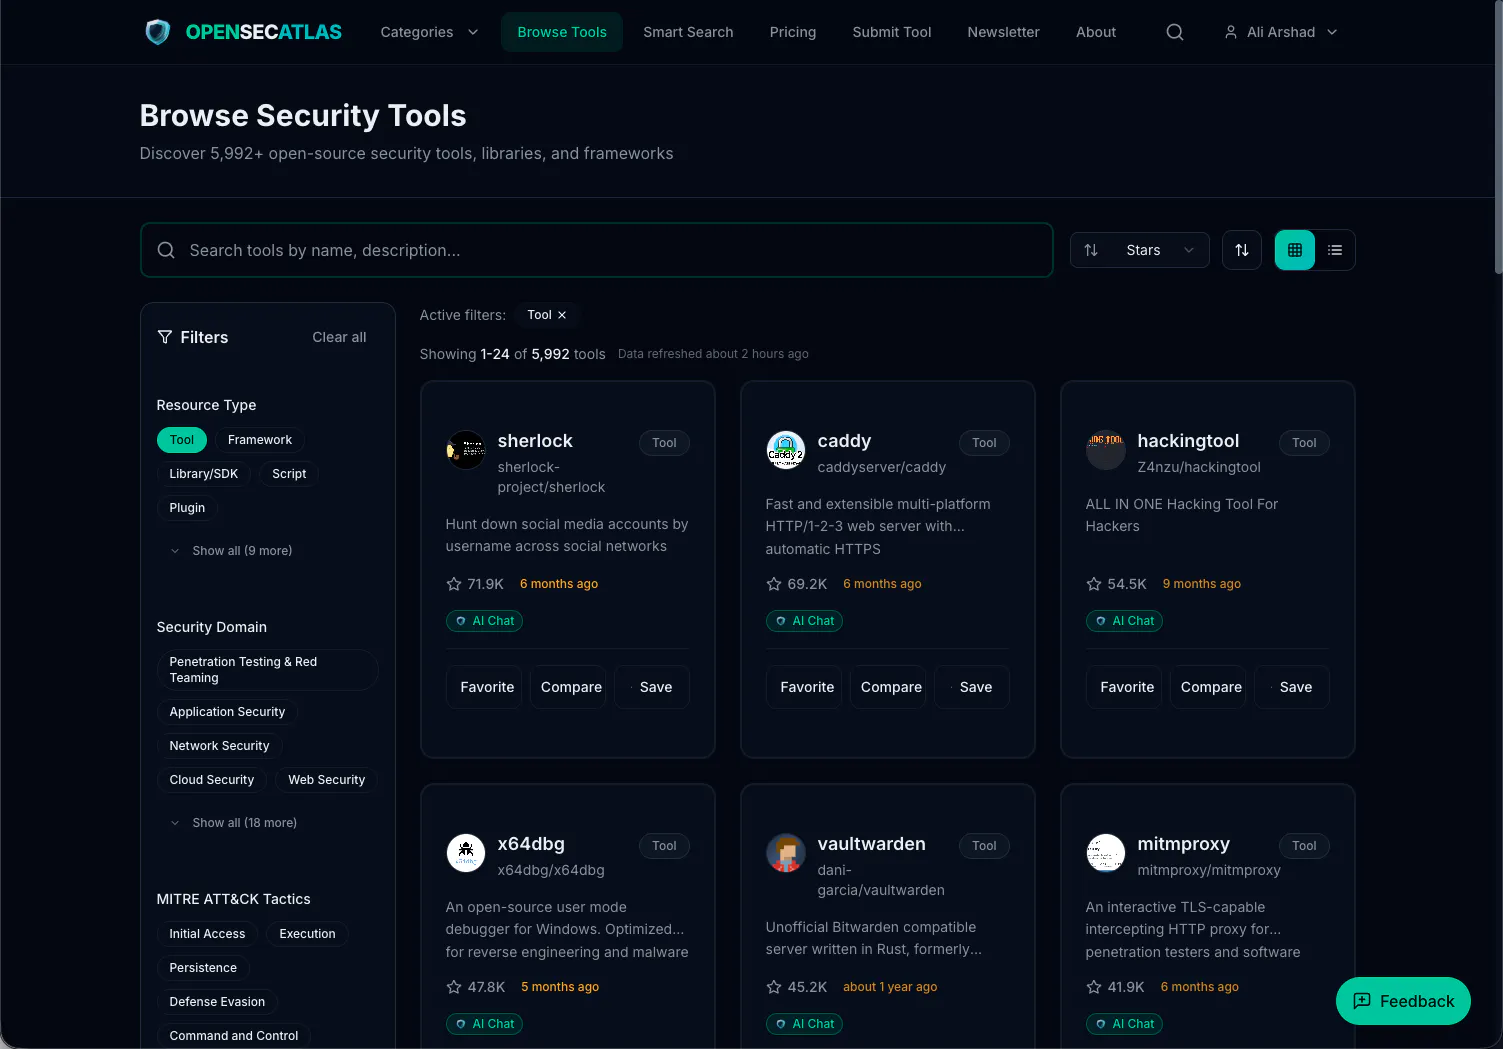Image resolution: width=1503 pixels, height=1049 pixels.
Task: Toggle the Application Security filter
Action: (x=227, y=712)
